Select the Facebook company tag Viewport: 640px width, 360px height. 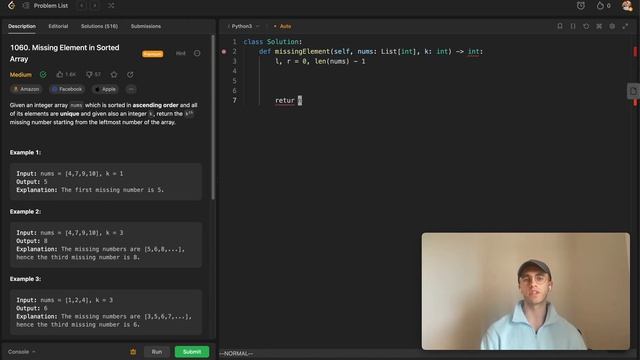point(67,89)
